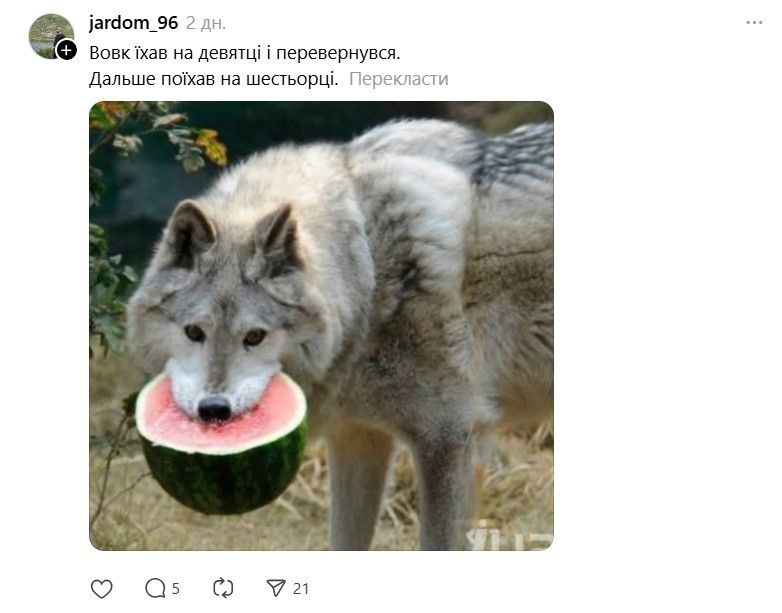Click the jardom_96 username

[133, 23]
